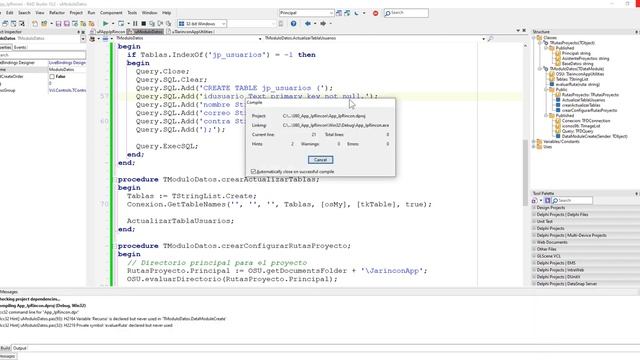Click the Run Until Return icon

168,24
